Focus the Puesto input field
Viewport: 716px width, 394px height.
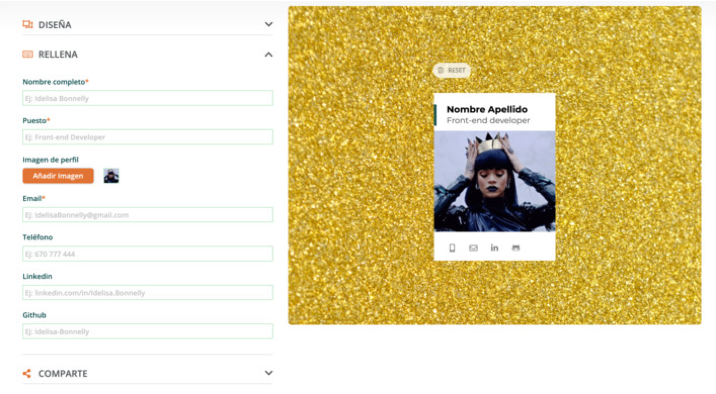[147, 137]
